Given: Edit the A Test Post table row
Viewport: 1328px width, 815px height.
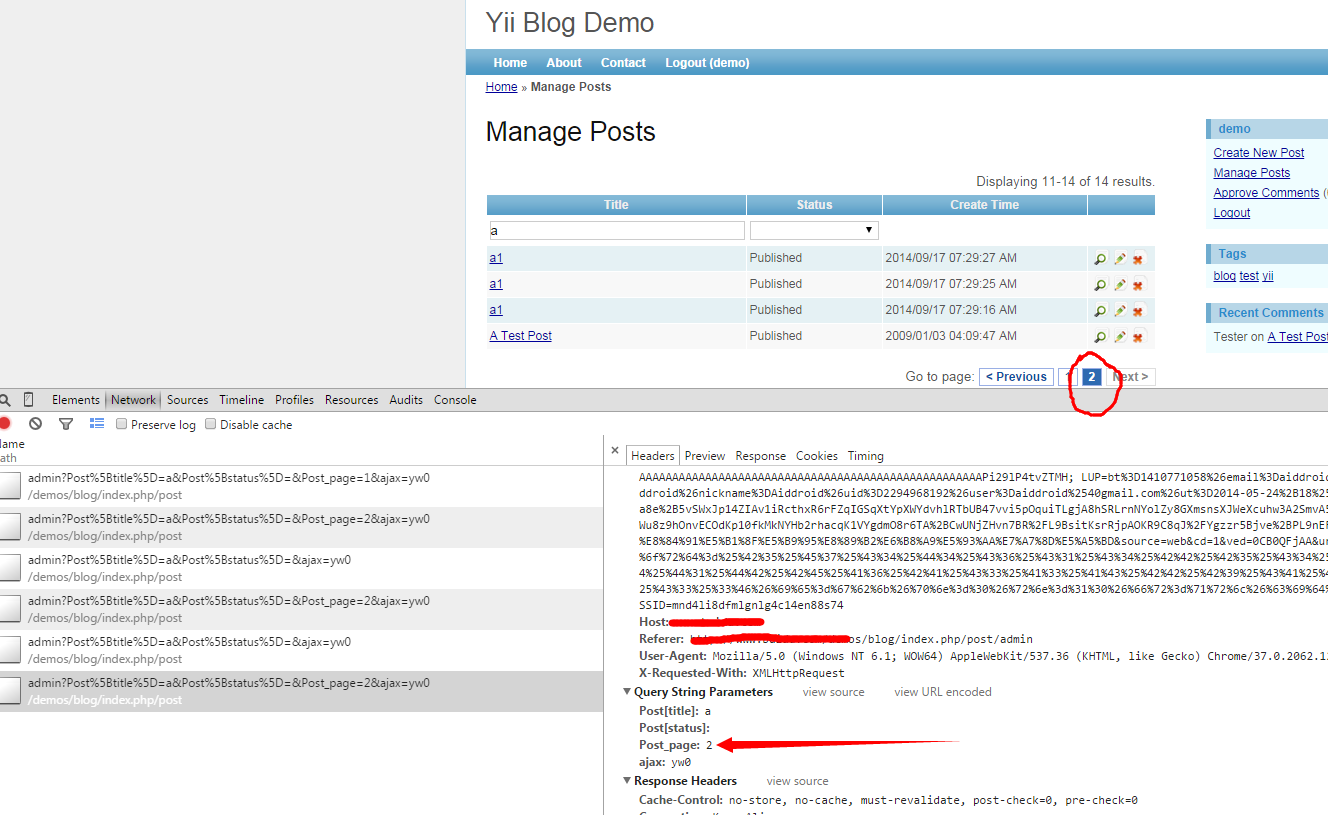Looking at the screenshot, I should click(1120, 337).
